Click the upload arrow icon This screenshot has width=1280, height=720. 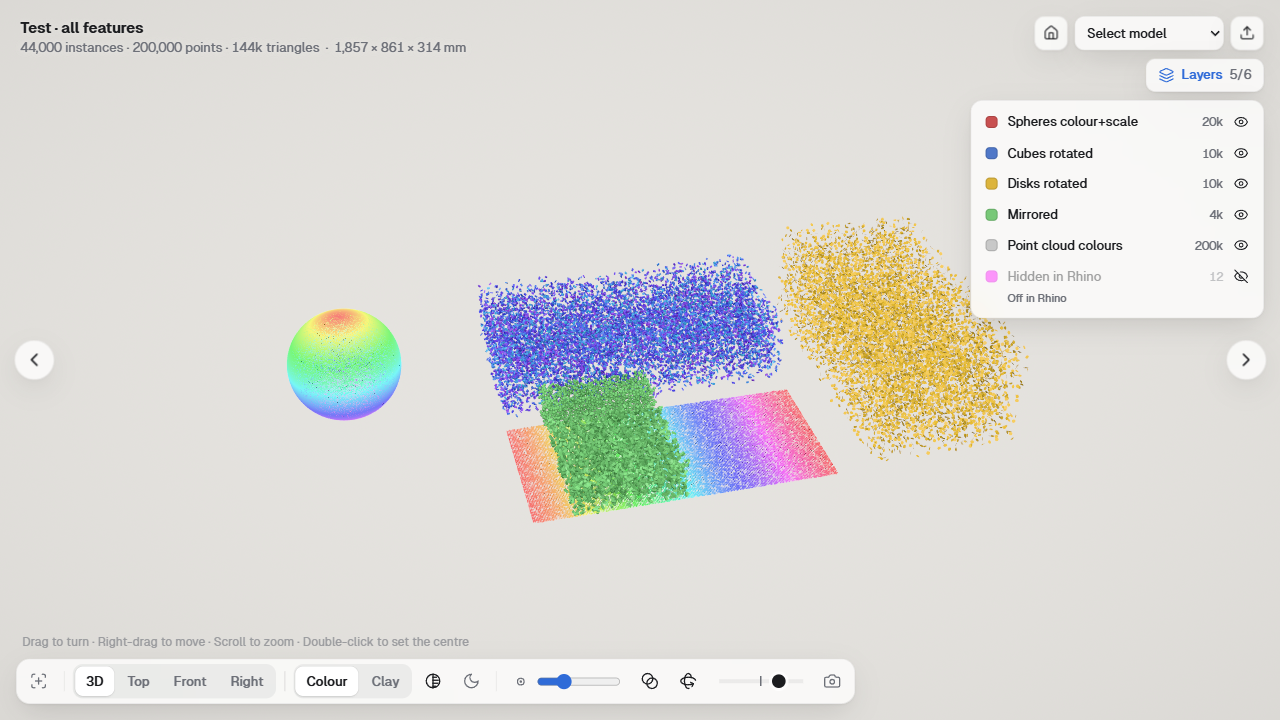[x=1247, y=33]
